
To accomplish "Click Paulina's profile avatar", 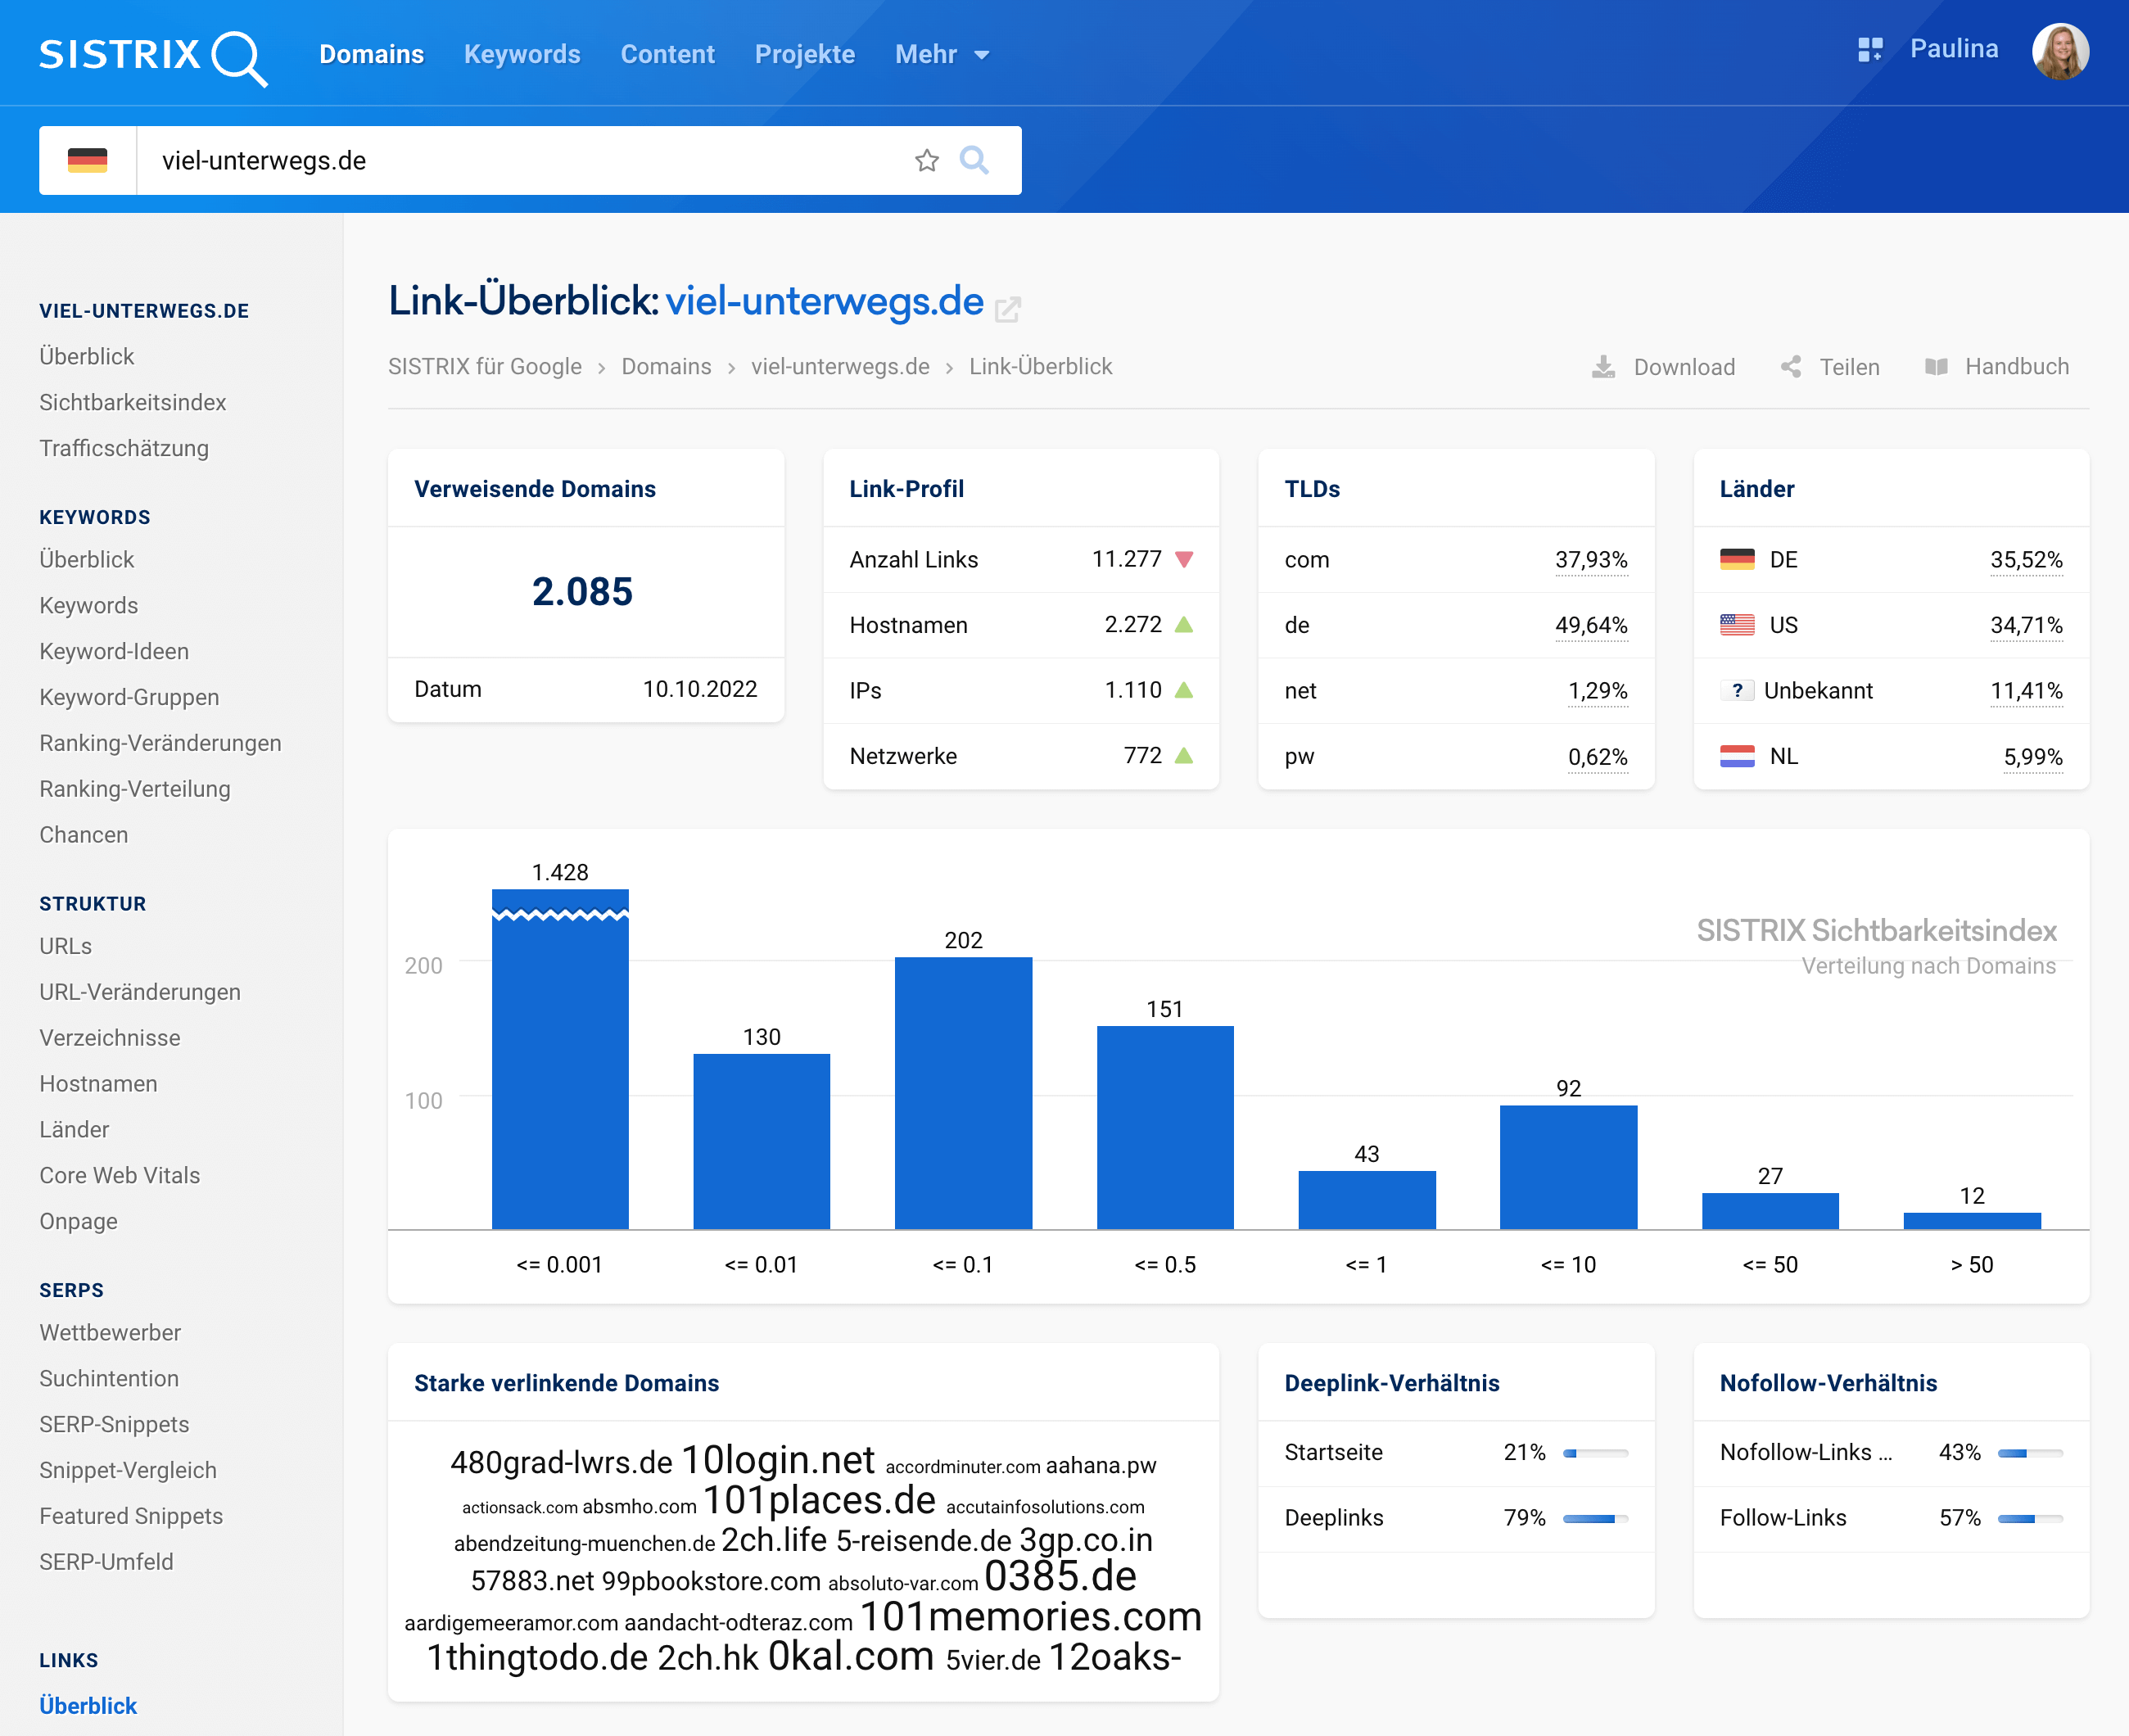I will point(2060,52).
